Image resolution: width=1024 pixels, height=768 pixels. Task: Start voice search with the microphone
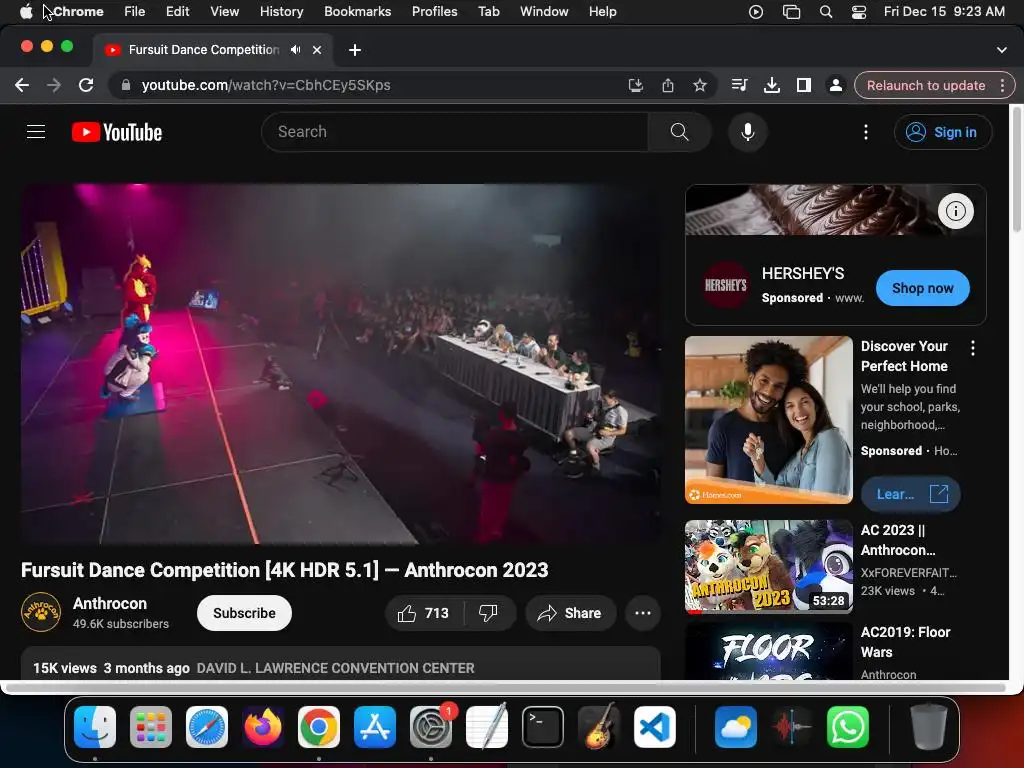(x=748, y=132)
